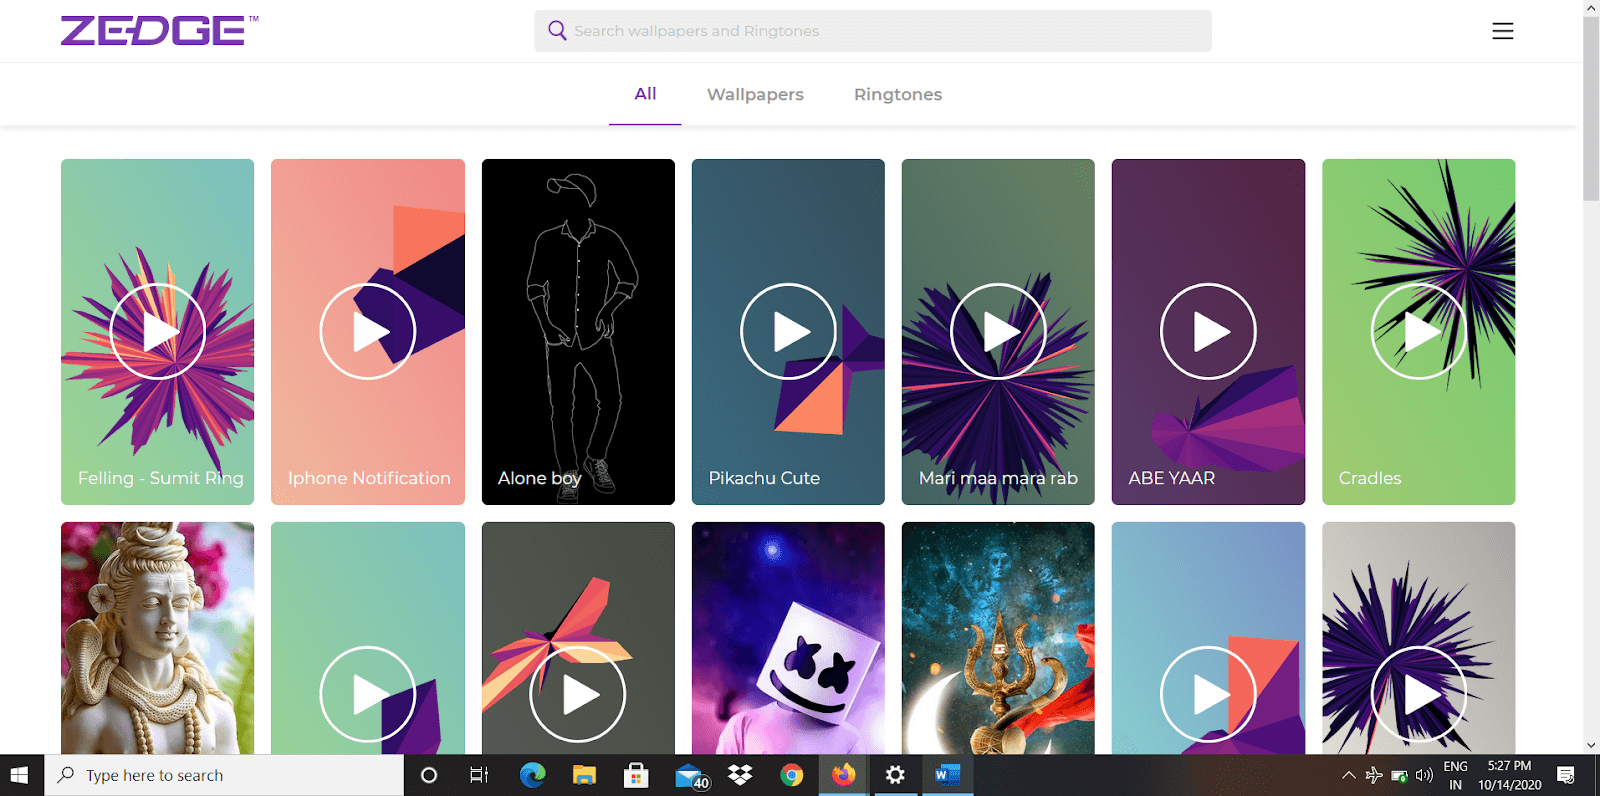Click the search magnifier icon
Viewport: 1600px width, 796px height.
(x=557, y=31)
